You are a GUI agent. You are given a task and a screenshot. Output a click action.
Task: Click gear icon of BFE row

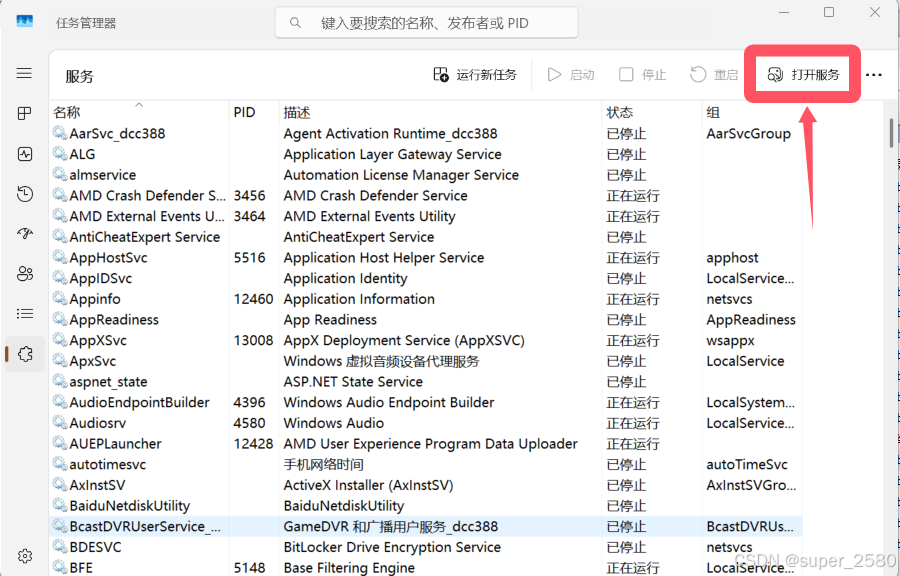coord(60,567)
